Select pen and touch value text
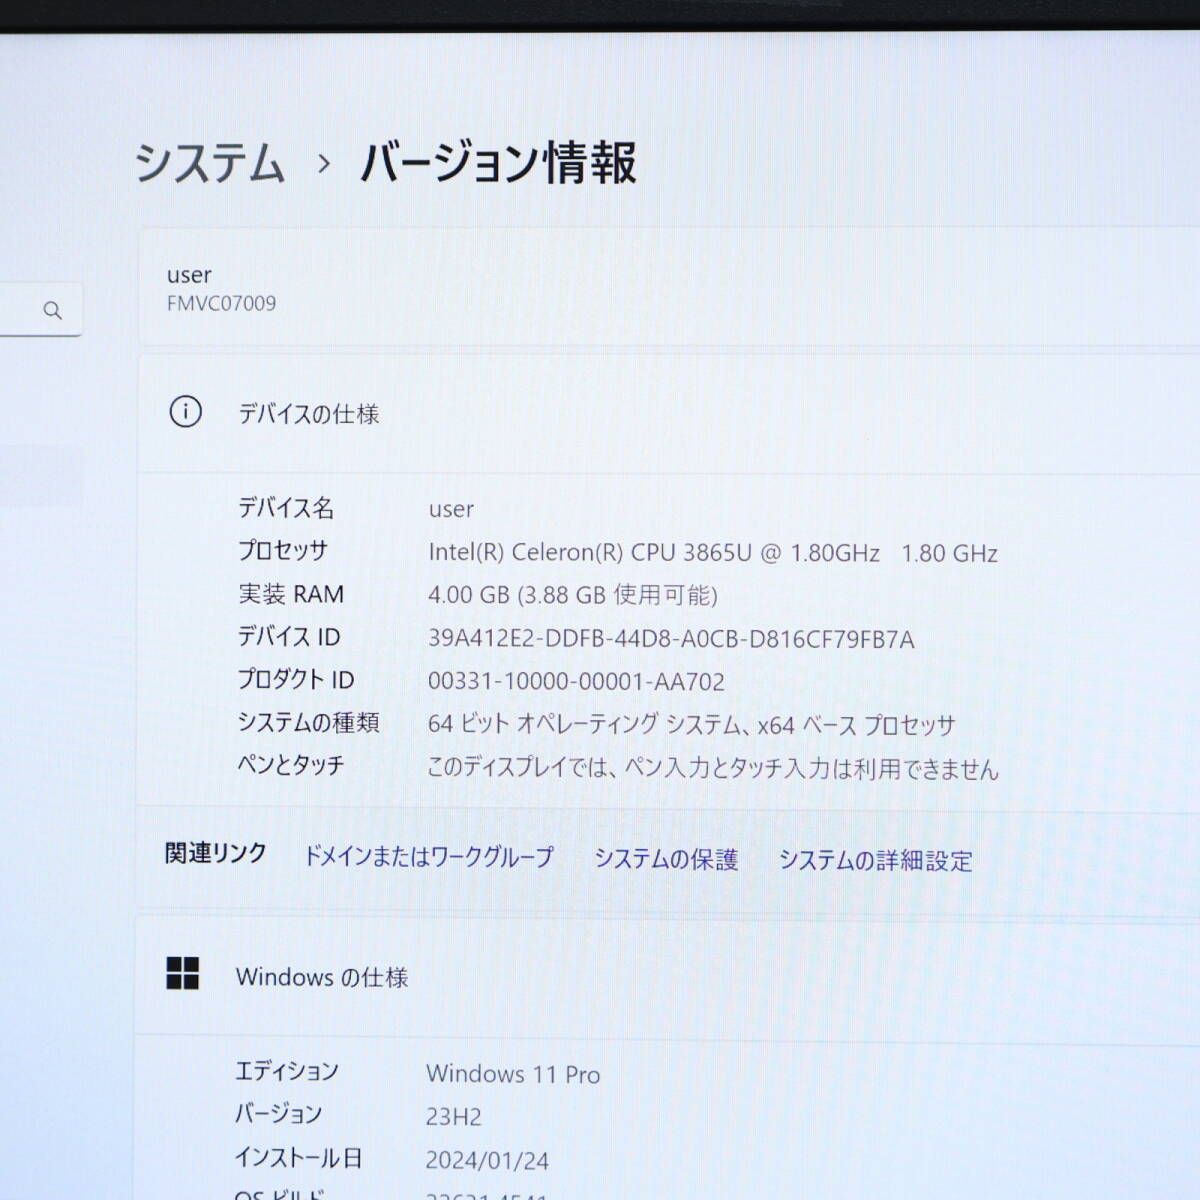Viewport: 1200px width, 1200px height. 713,768
